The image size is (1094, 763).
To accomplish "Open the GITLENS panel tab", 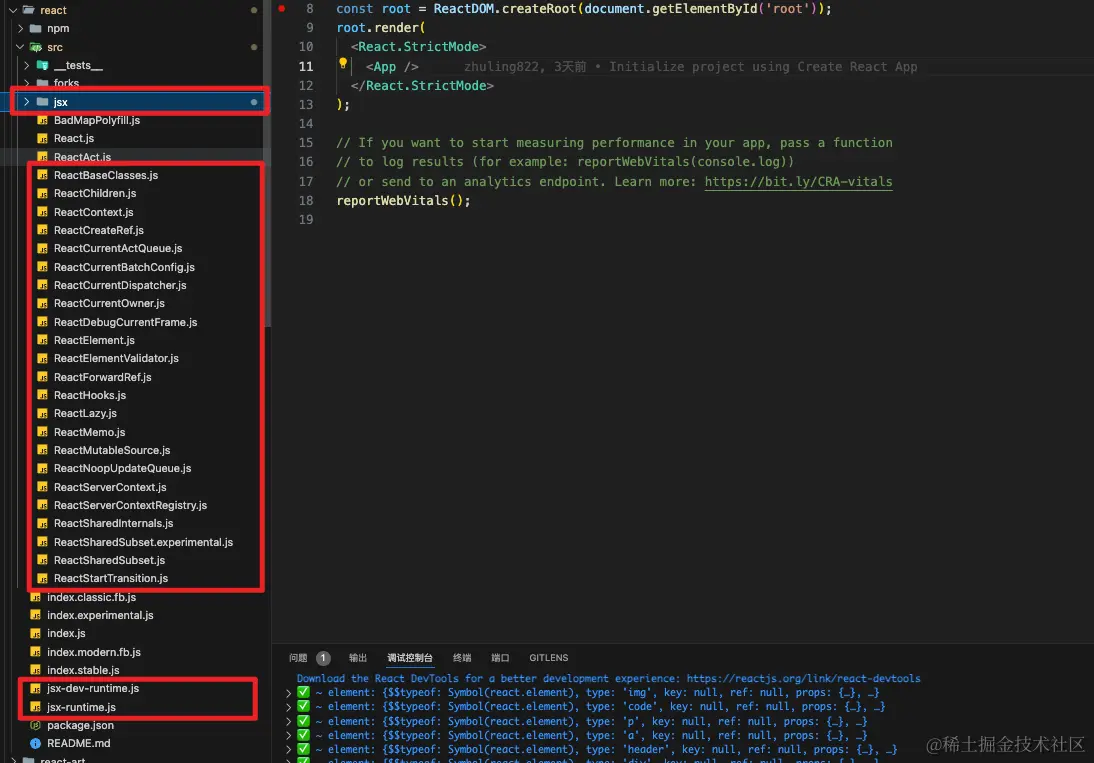I will (x=548, y=658).
